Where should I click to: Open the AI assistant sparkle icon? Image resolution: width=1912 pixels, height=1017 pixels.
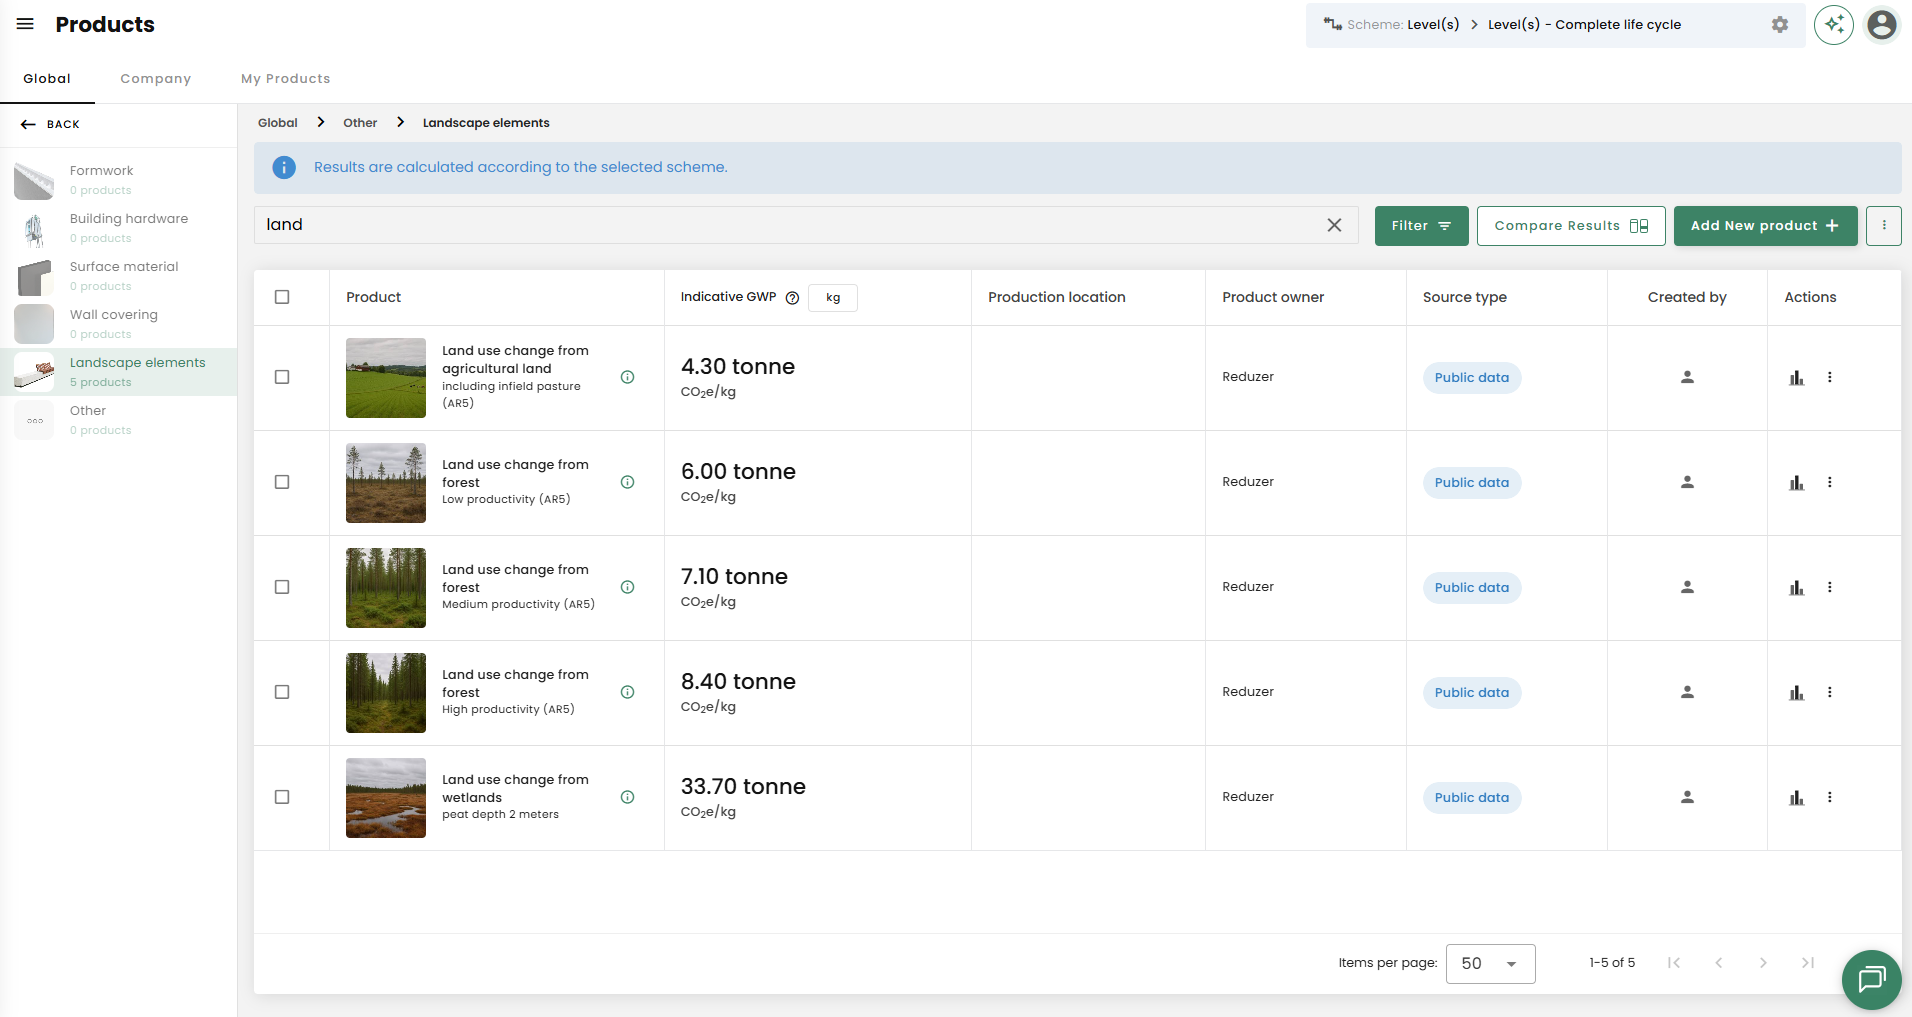1833,25
